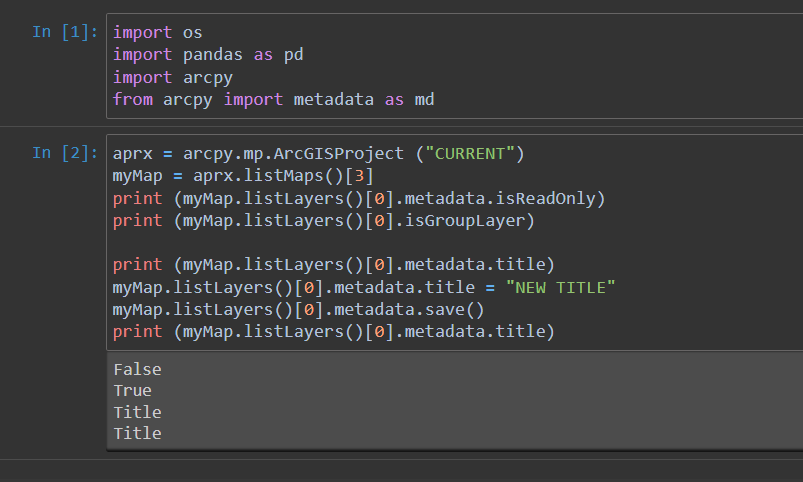803x482 pixels.
Task: Click the first Title output line
Action: [x=137, y=412]
